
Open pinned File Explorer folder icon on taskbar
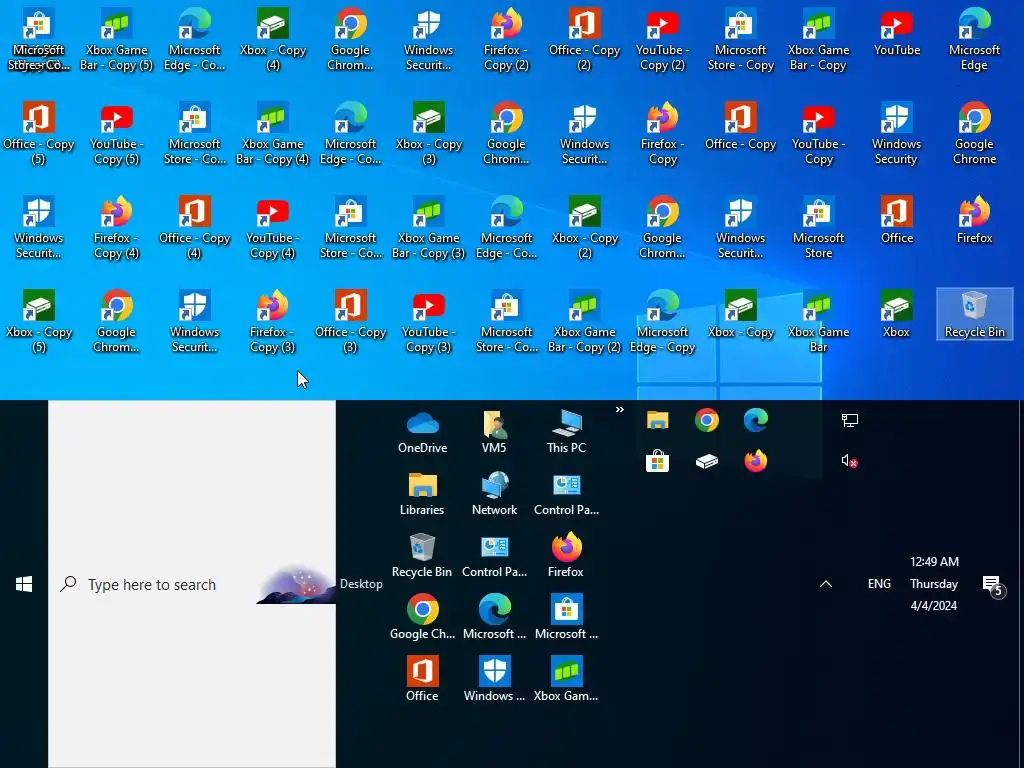click(658, 420)
